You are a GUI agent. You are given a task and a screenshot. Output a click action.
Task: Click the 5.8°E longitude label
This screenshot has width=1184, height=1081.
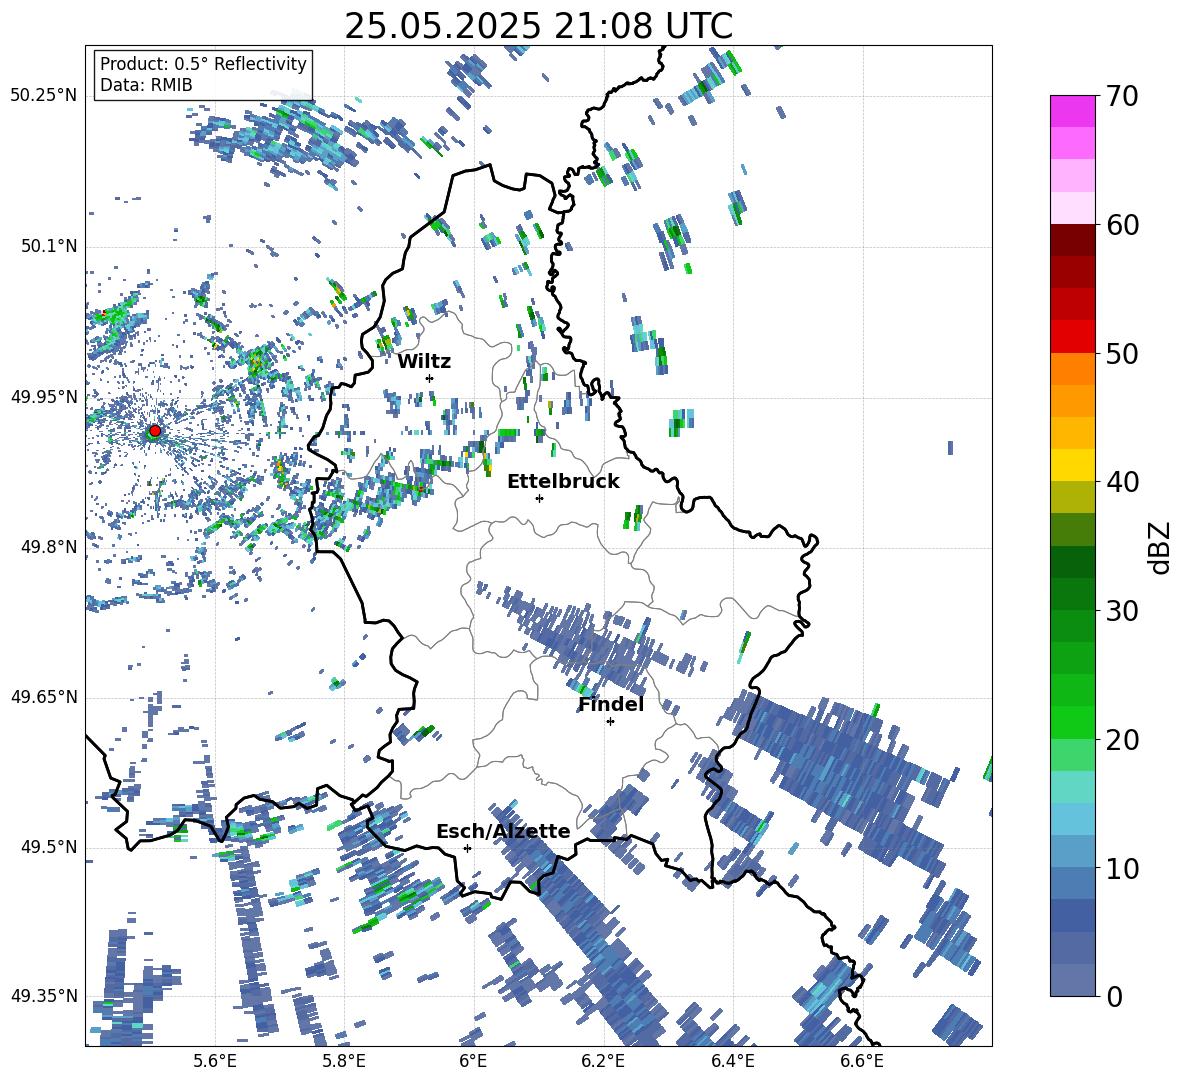coord(344,1061)
